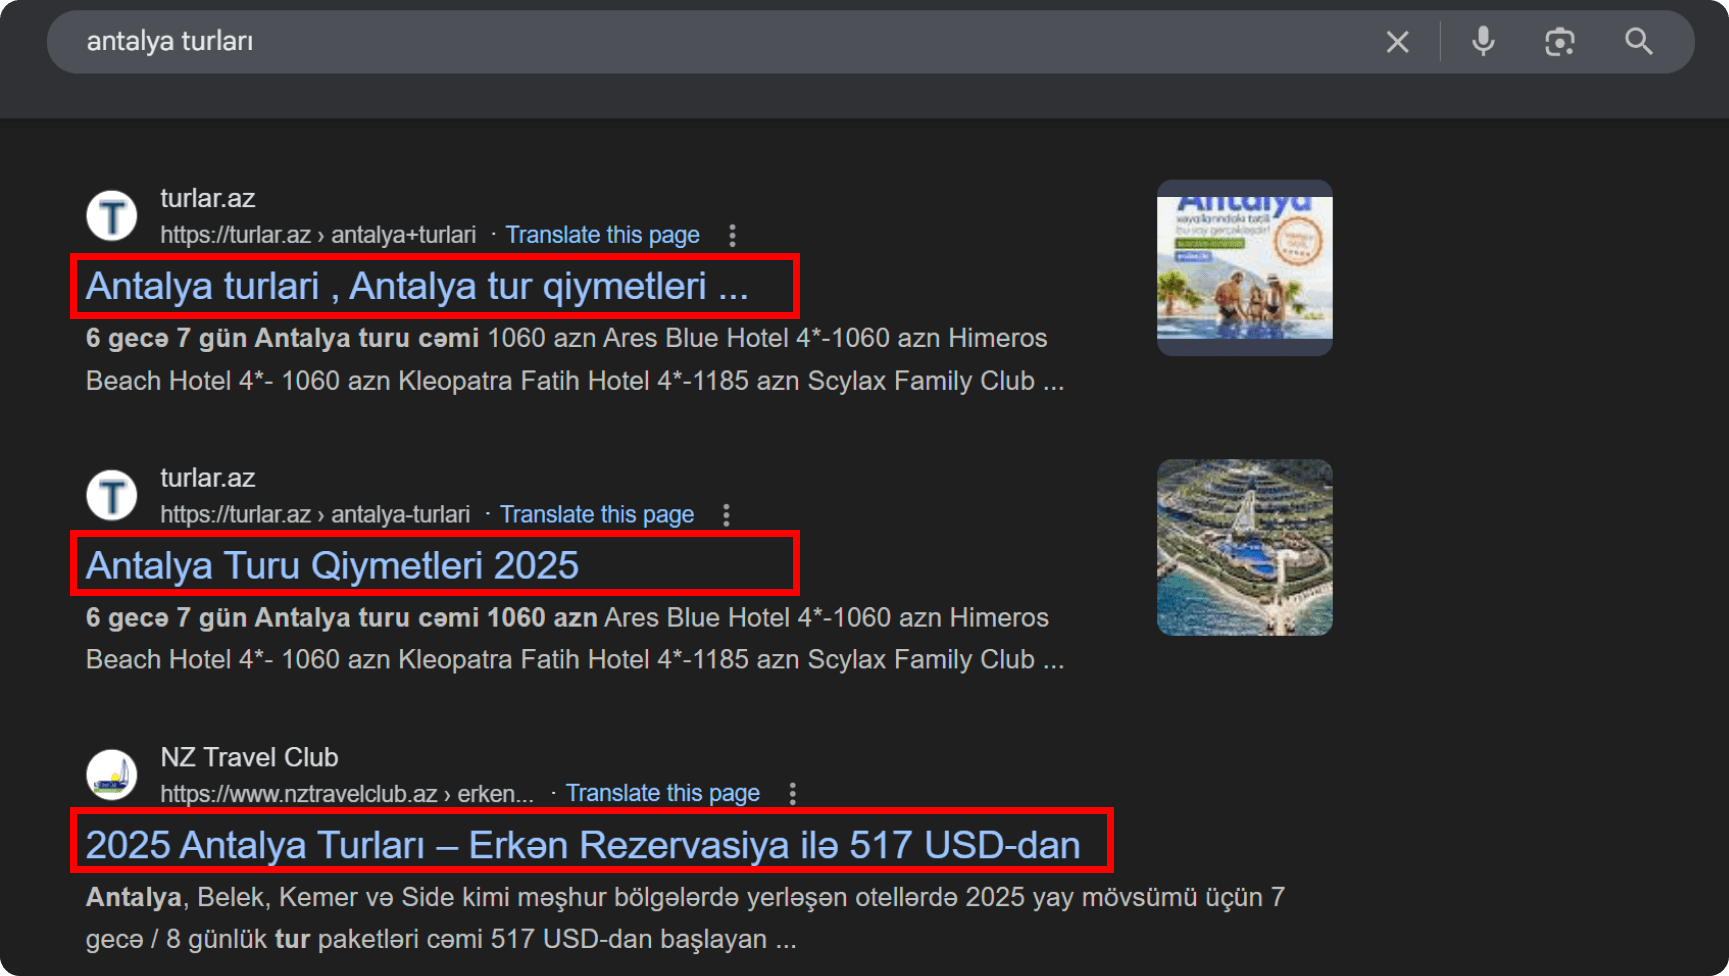The width and height of the screenshot is (1729, 976).
Task: Click the 'turlar.az' site name above the antalya-turlari URL
Action: coord(207,478)
